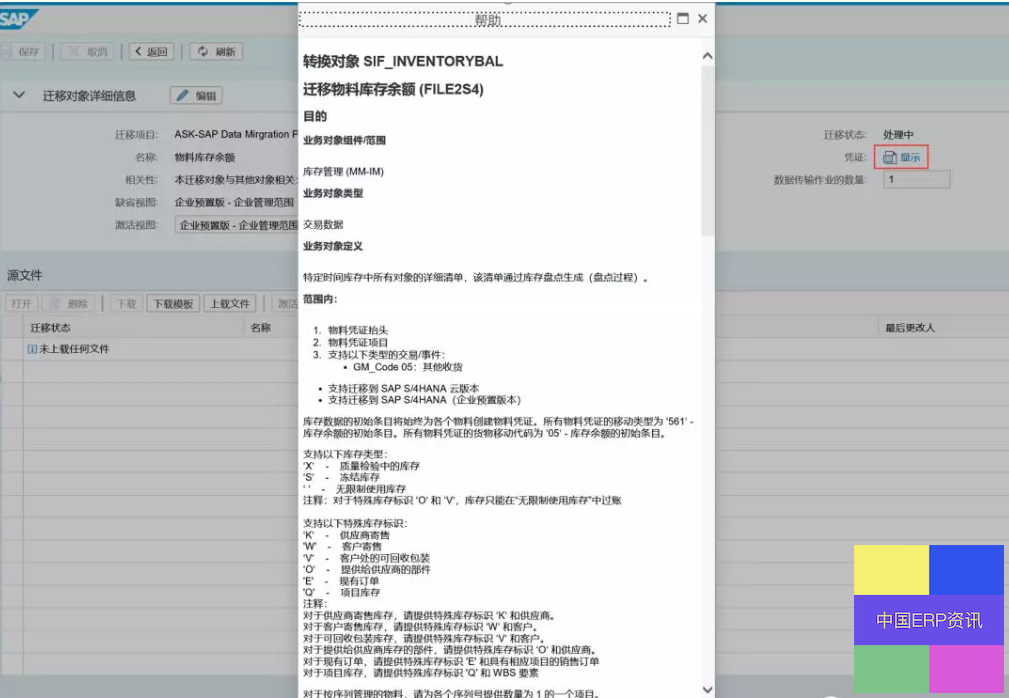Click the 物料库存余额 name value
The image size is (1009, 698).
tap(205, 157)
